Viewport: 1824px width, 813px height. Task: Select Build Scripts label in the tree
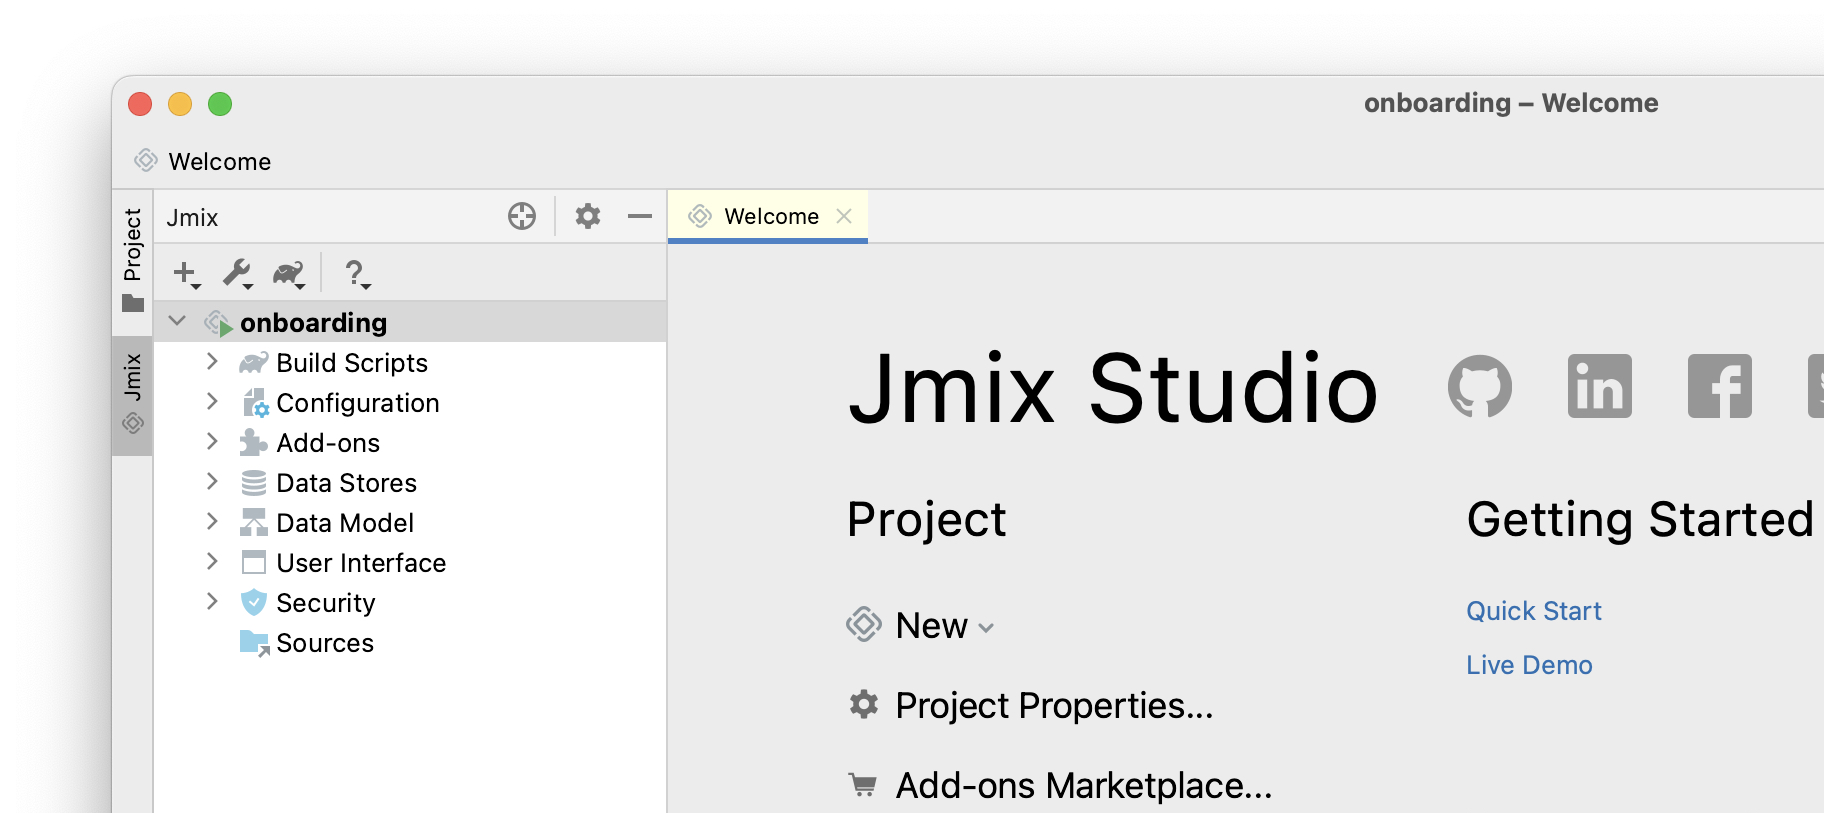click(x=352, y=363)
